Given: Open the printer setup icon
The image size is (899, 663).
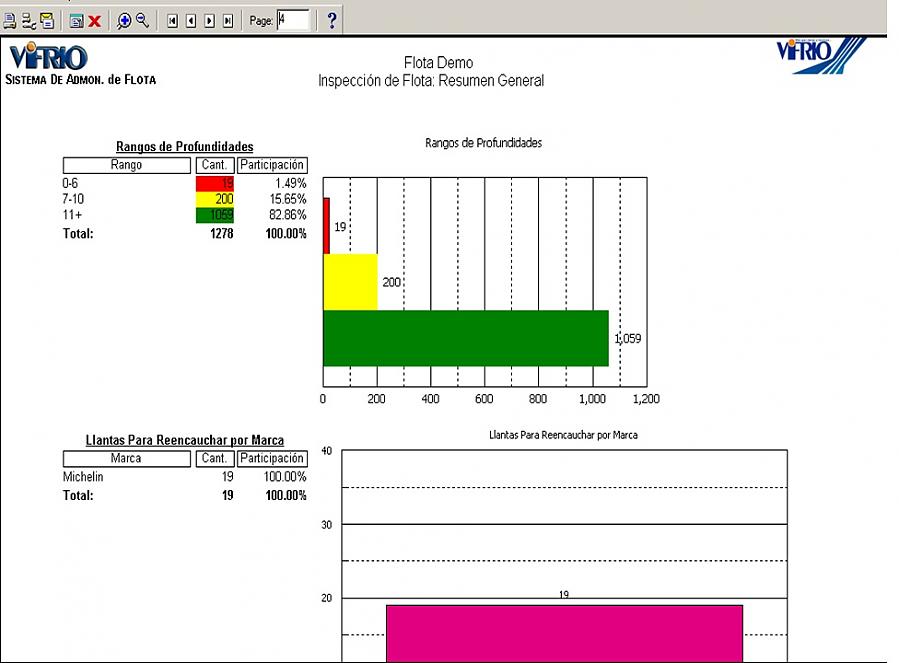Looking at the screenshot, I should tap(29, 21).
